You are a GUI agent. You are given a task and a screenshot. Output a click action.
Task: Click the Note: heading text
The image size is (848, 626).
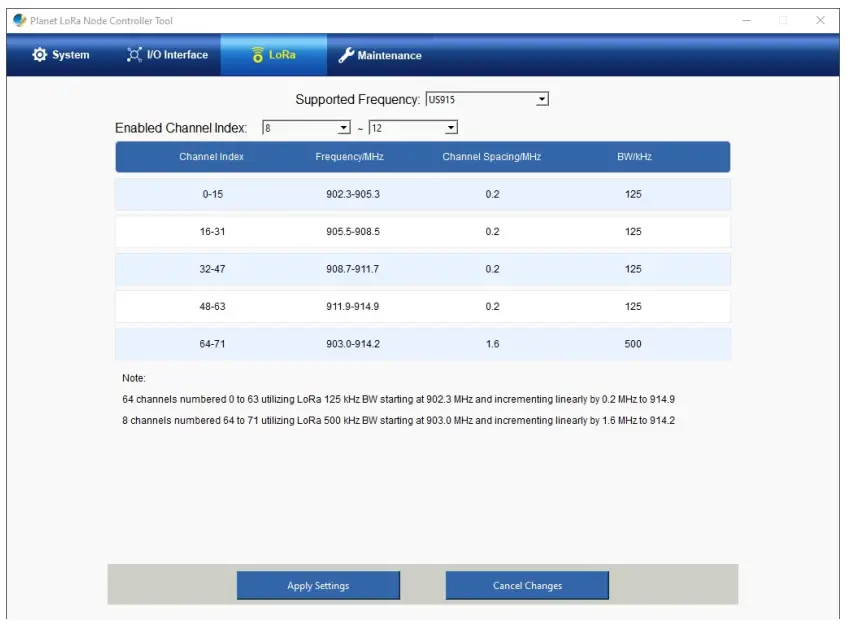[134, 378]
